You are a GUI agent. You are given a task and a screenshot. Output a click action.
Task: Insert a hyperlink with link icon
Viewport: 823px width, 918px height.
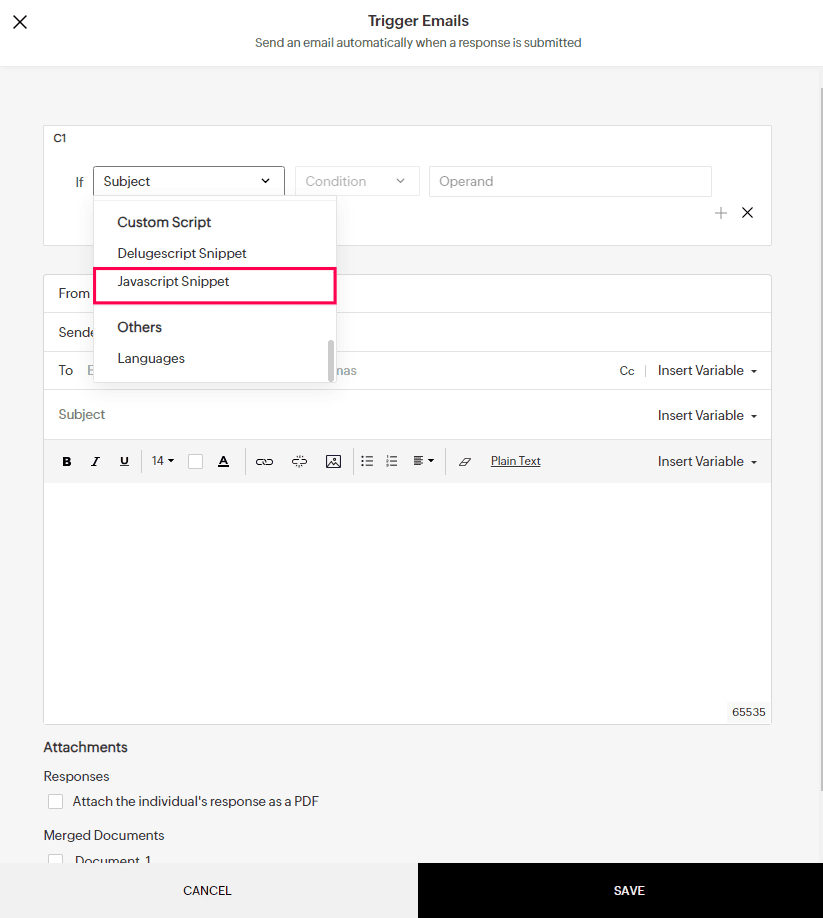[264, 461]
